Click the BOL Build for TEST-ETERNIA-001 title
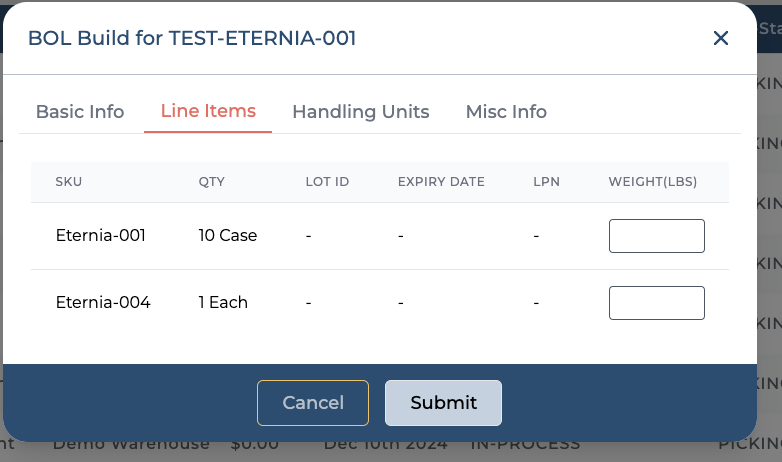This screenshot has height=462, width=782. [192, 38]
